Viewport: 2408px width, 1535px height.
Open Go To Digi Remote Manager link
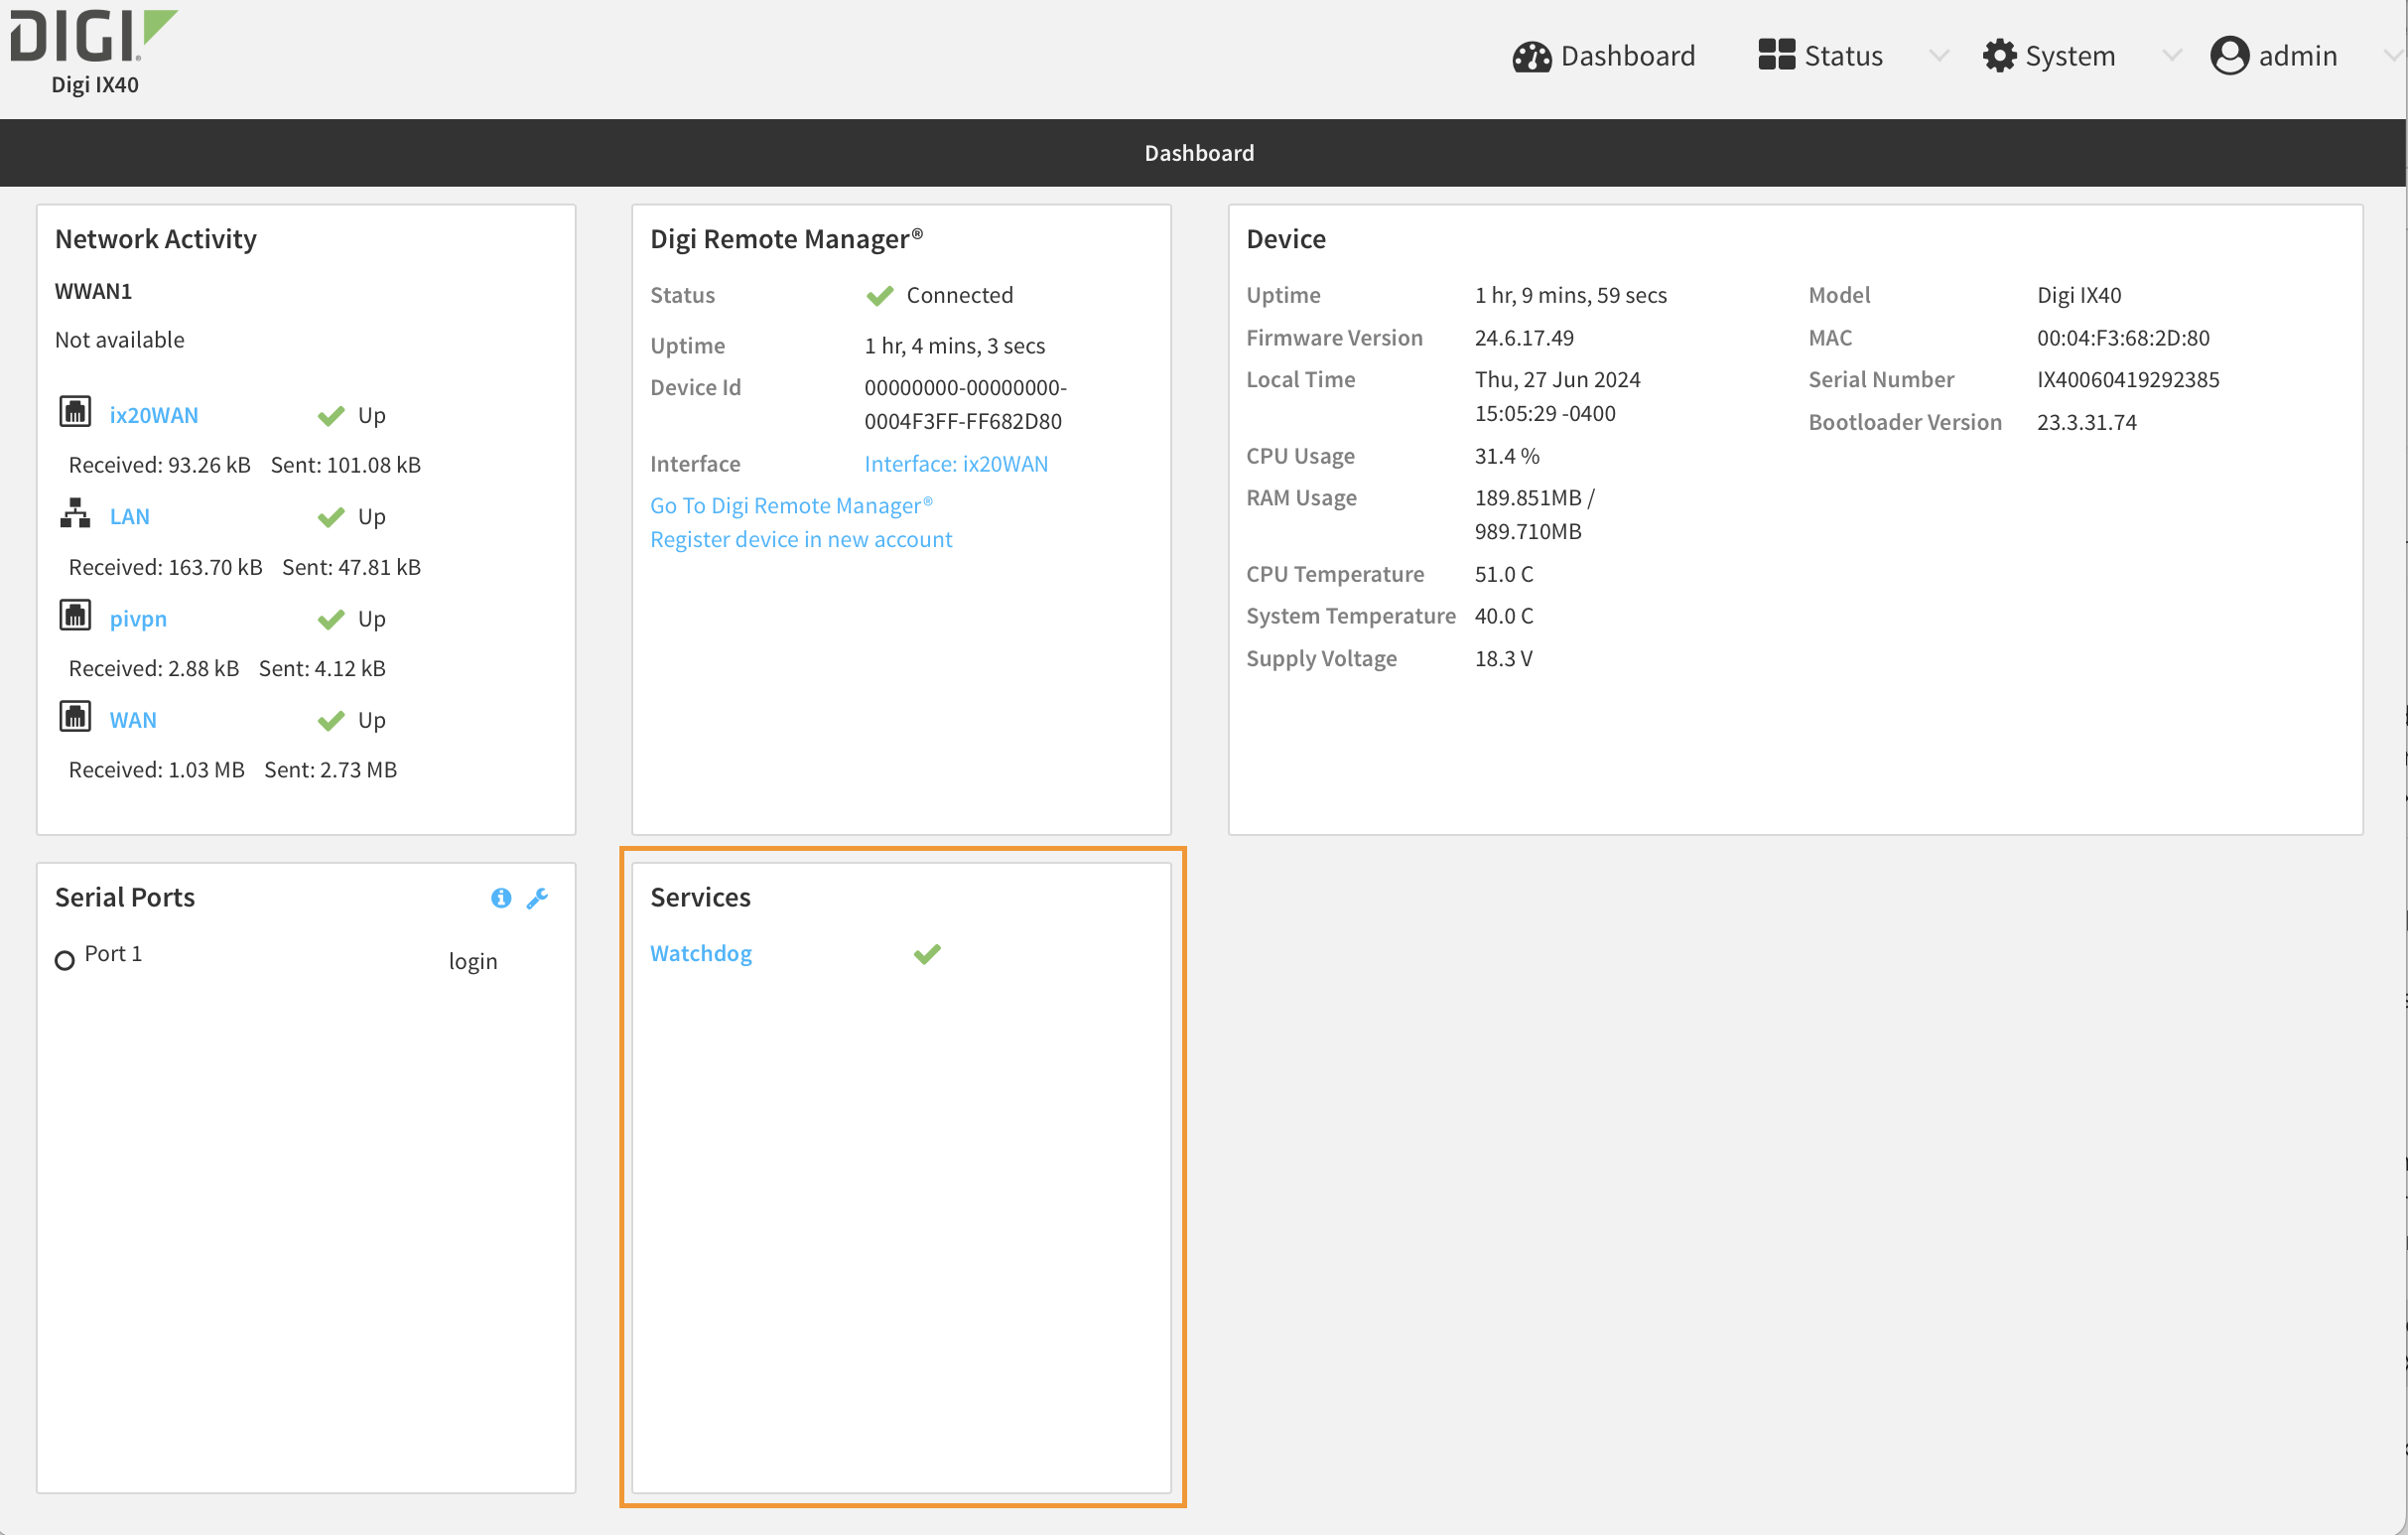(x=791, y=506)
